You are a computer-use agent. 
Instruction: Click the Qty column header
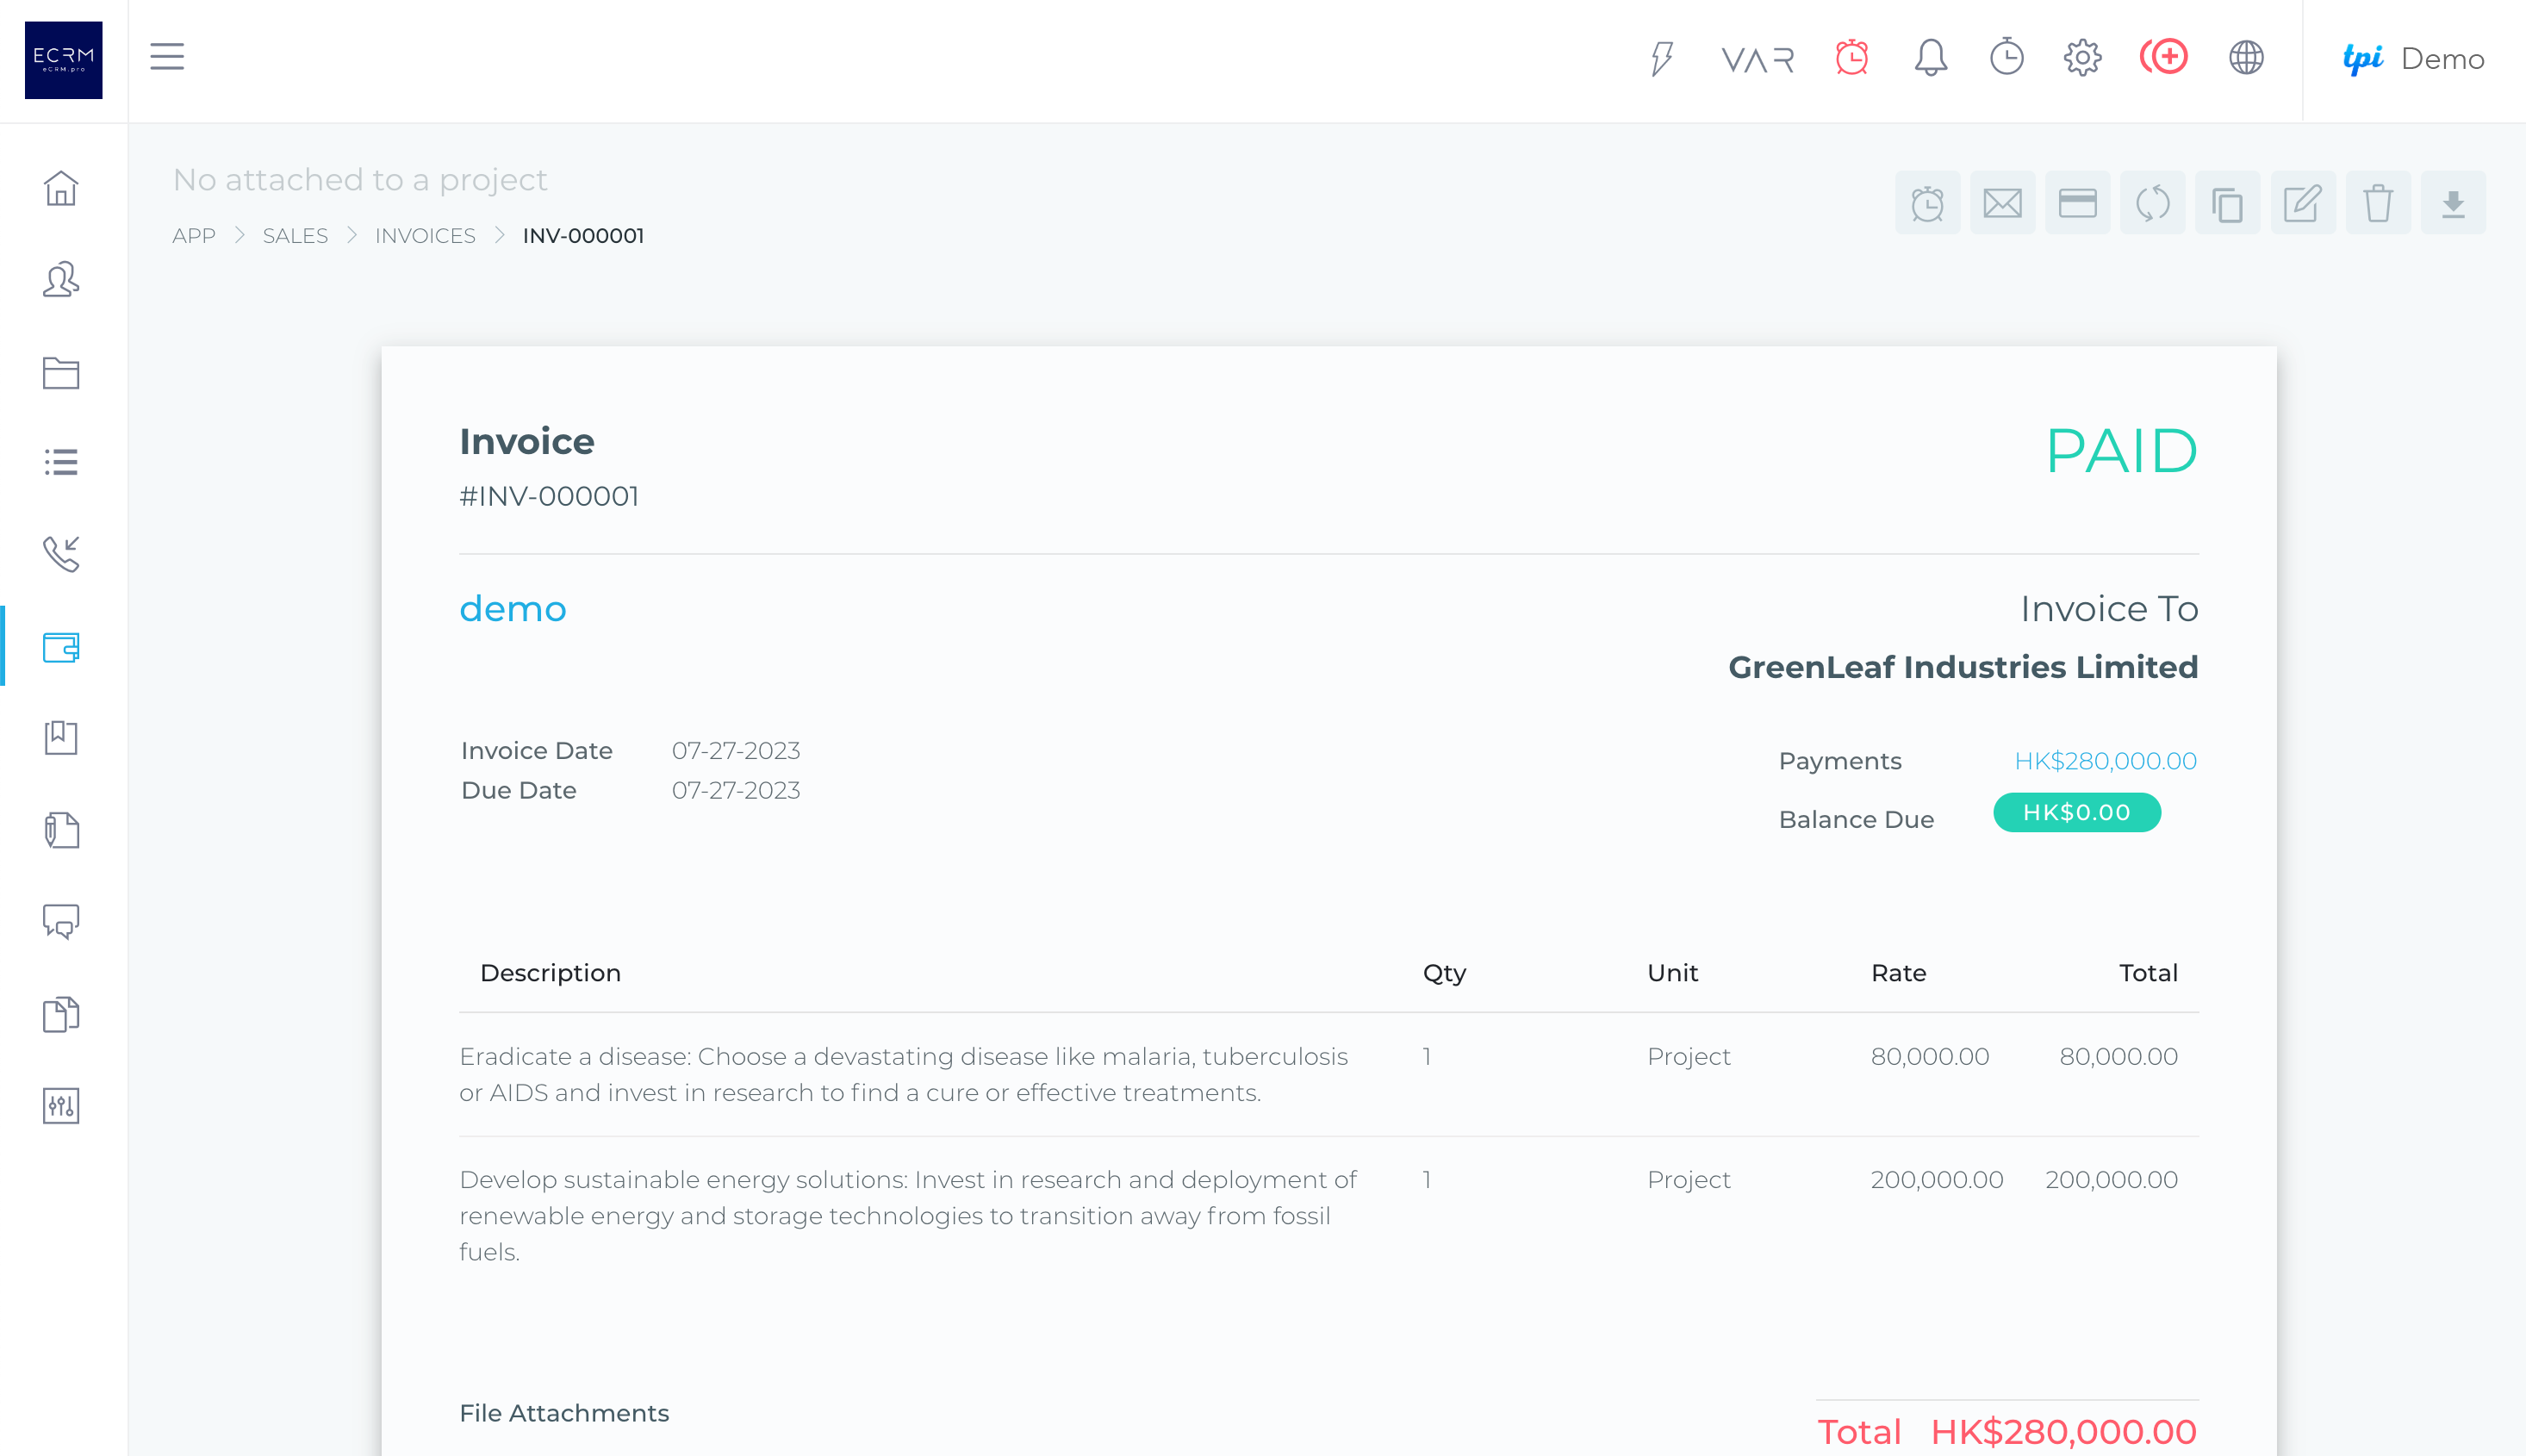tap(1444, 973)
